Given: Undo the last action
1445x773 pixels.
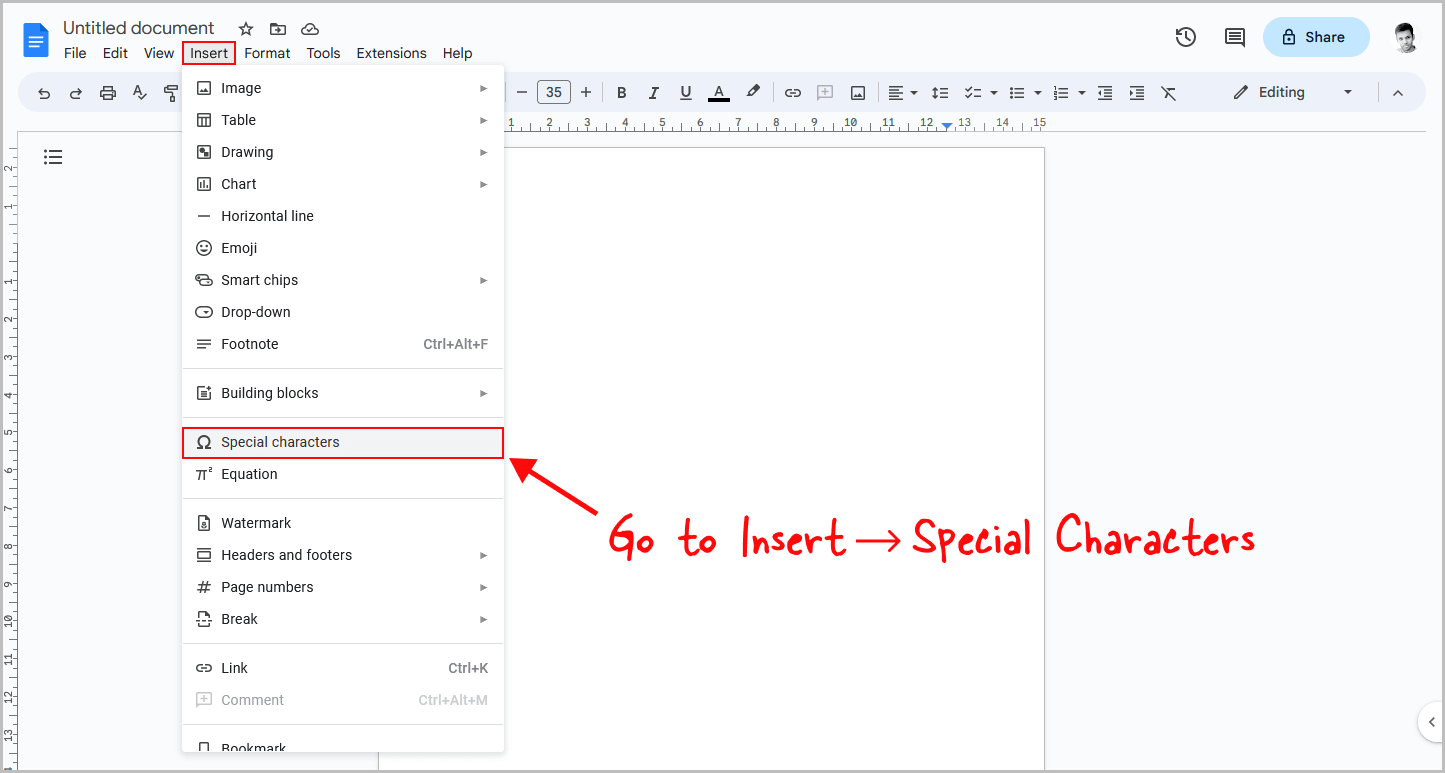Looking at the screenshot, I should [43, 92].
